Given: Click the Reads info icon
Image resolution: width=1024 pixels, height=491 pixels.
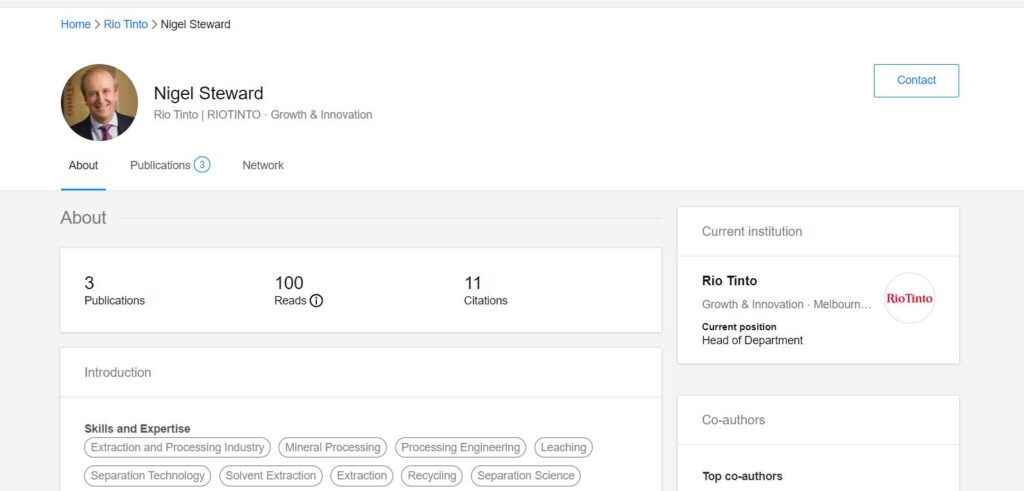Looking at the screenshot, I should [316, 300].
